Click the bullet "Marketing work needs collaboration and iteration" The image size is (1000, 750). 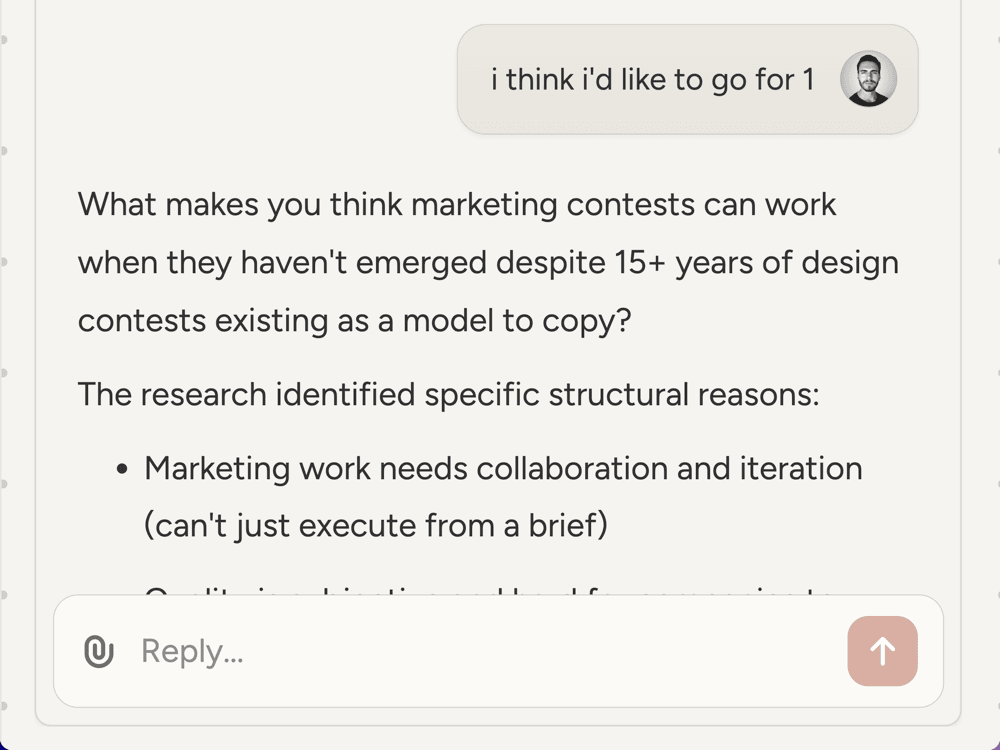503,468
